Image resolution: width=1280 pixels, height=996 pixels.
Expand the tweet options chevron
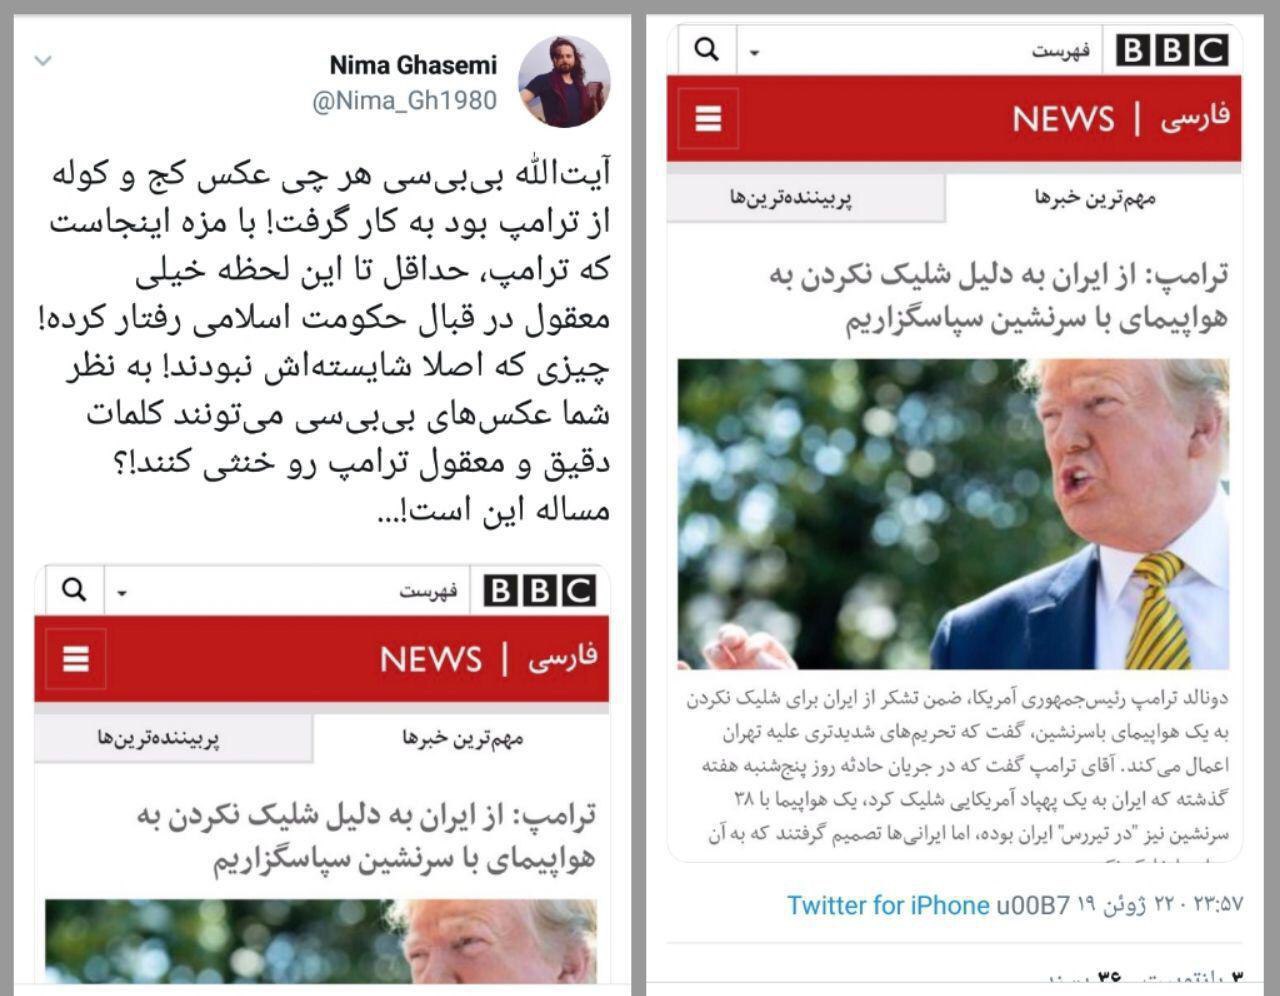(x=43, y=61)
